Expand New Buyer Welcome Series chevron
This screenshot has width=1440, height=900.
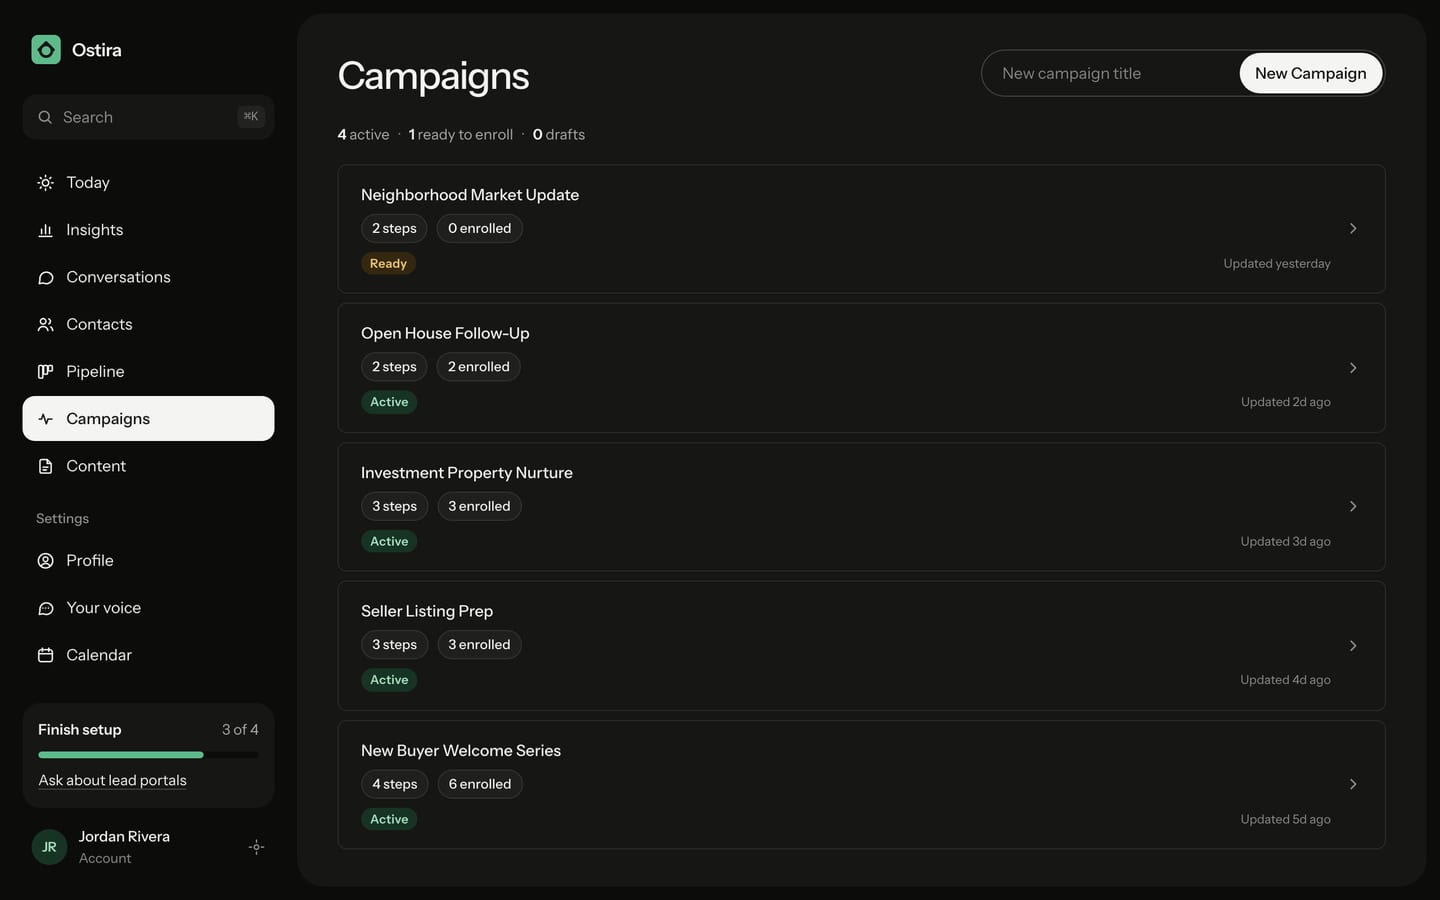(x=1353, y=785)
